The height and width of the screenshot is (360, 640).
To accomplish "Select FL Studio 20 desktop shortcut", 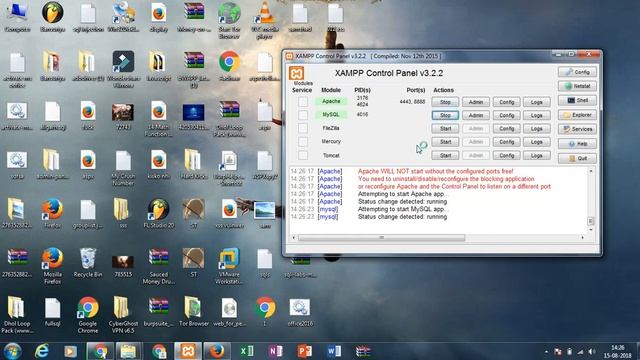I will tap(159, 213).
